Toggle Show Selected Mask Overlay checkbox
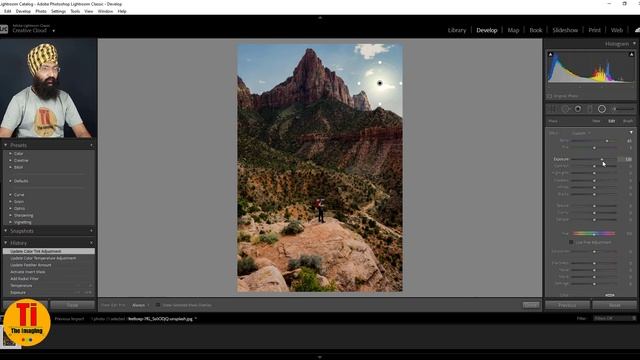The height and width of the screenshot is (360, 640). click(x=158, y=305)
